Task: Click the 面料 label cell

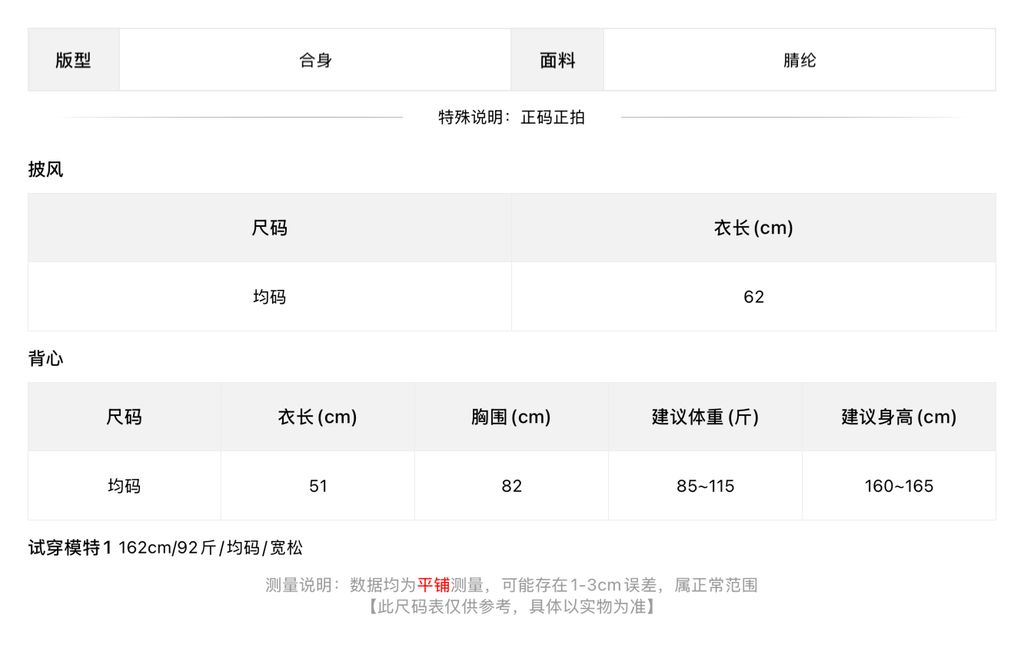Action: [x=557, y=60]
